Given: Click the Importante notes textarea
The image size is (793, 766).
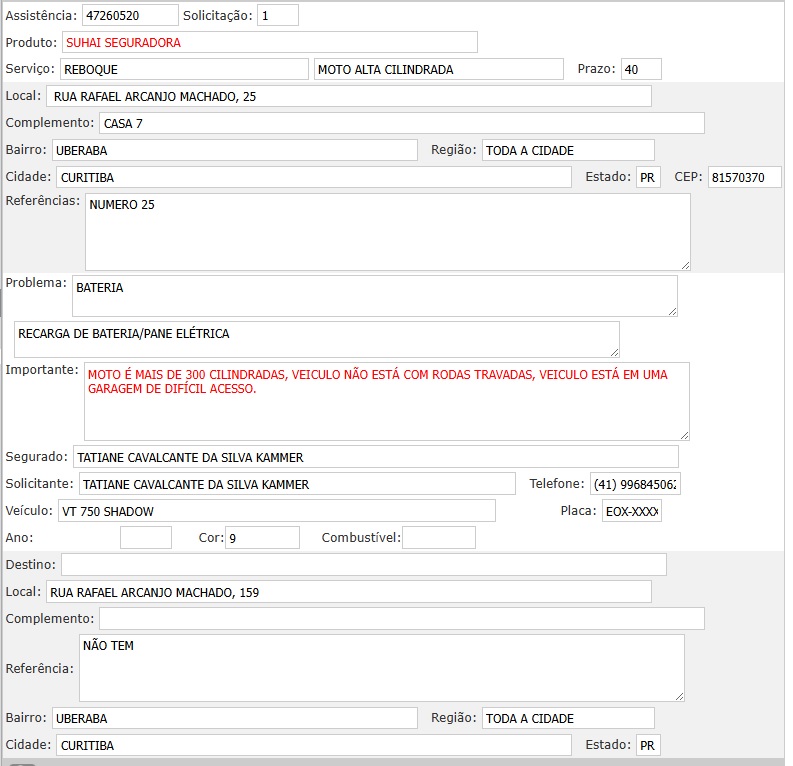Looking at the screenshot, I should point(386,401).
